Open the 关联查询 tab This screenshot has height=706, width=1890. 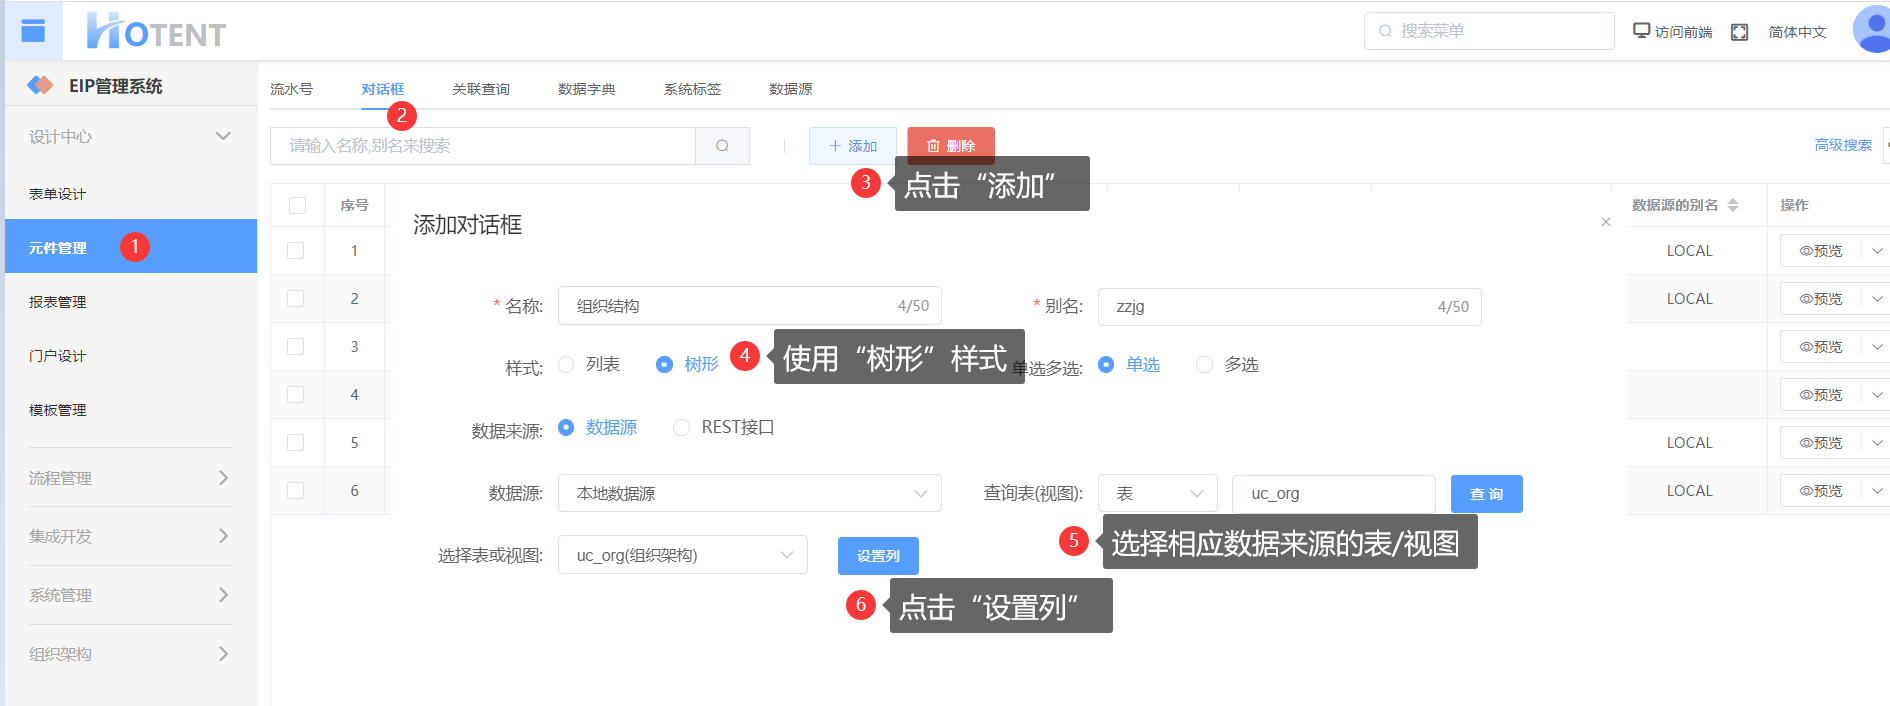[480, 89]
